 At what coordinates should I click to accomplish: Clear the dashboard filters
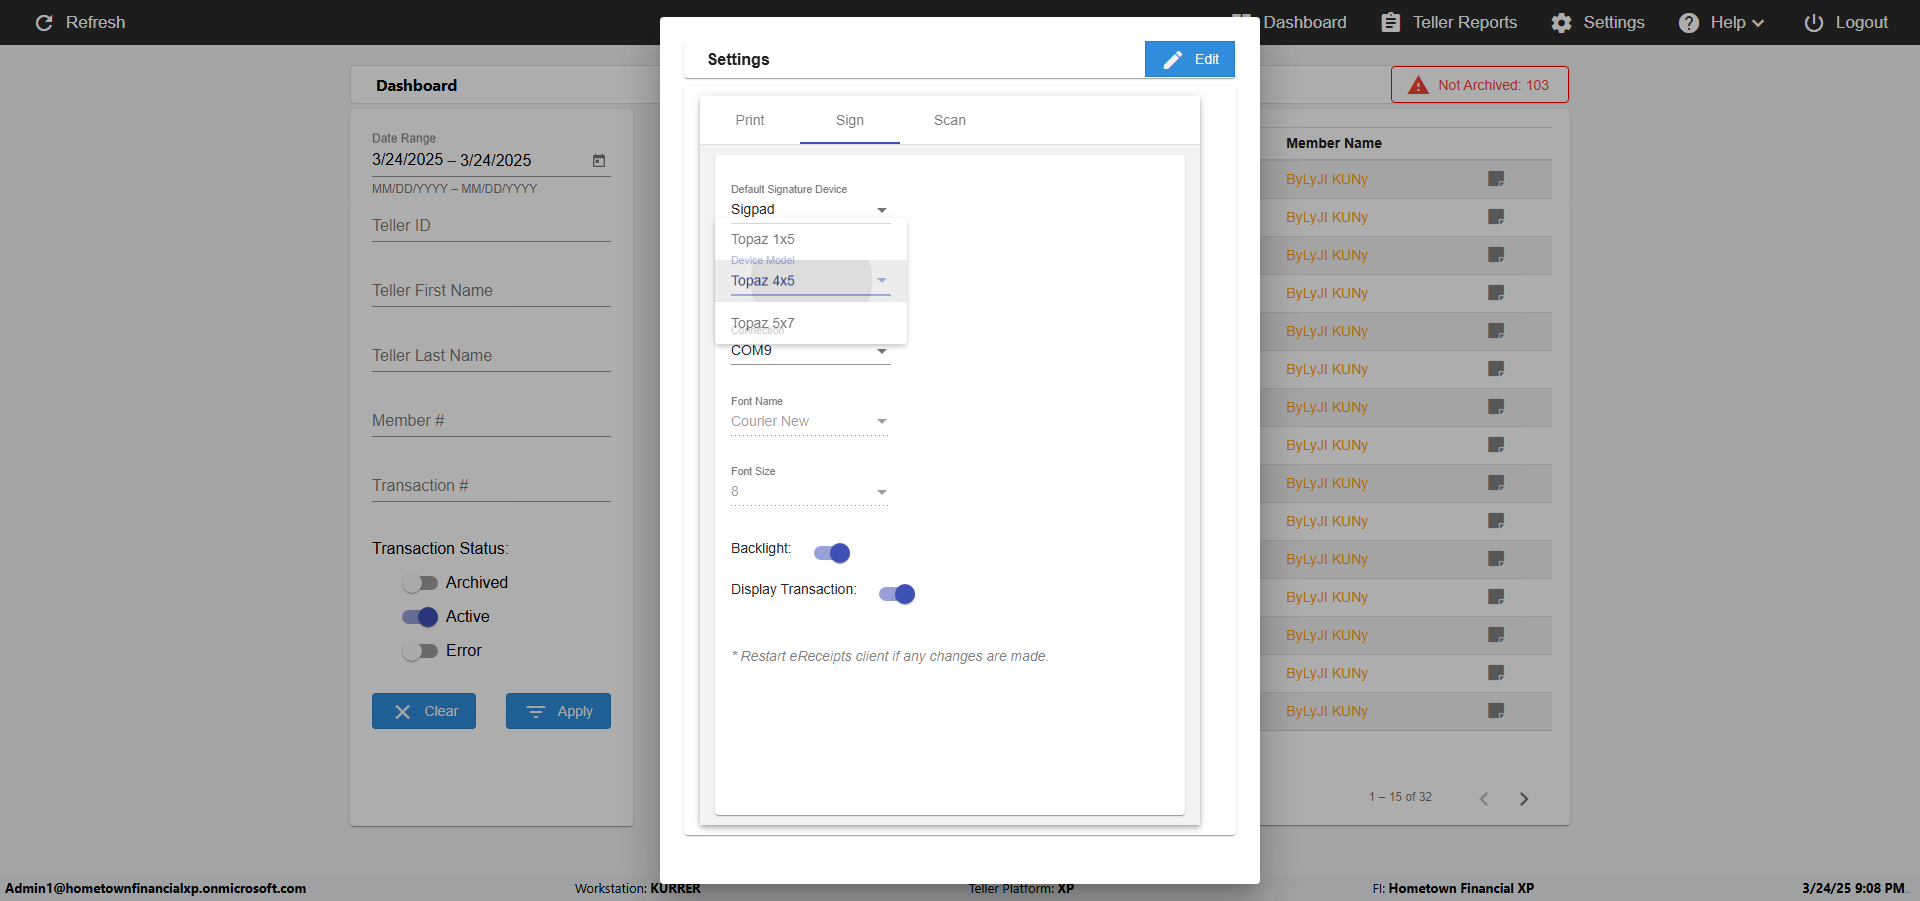tap(424, 711)
